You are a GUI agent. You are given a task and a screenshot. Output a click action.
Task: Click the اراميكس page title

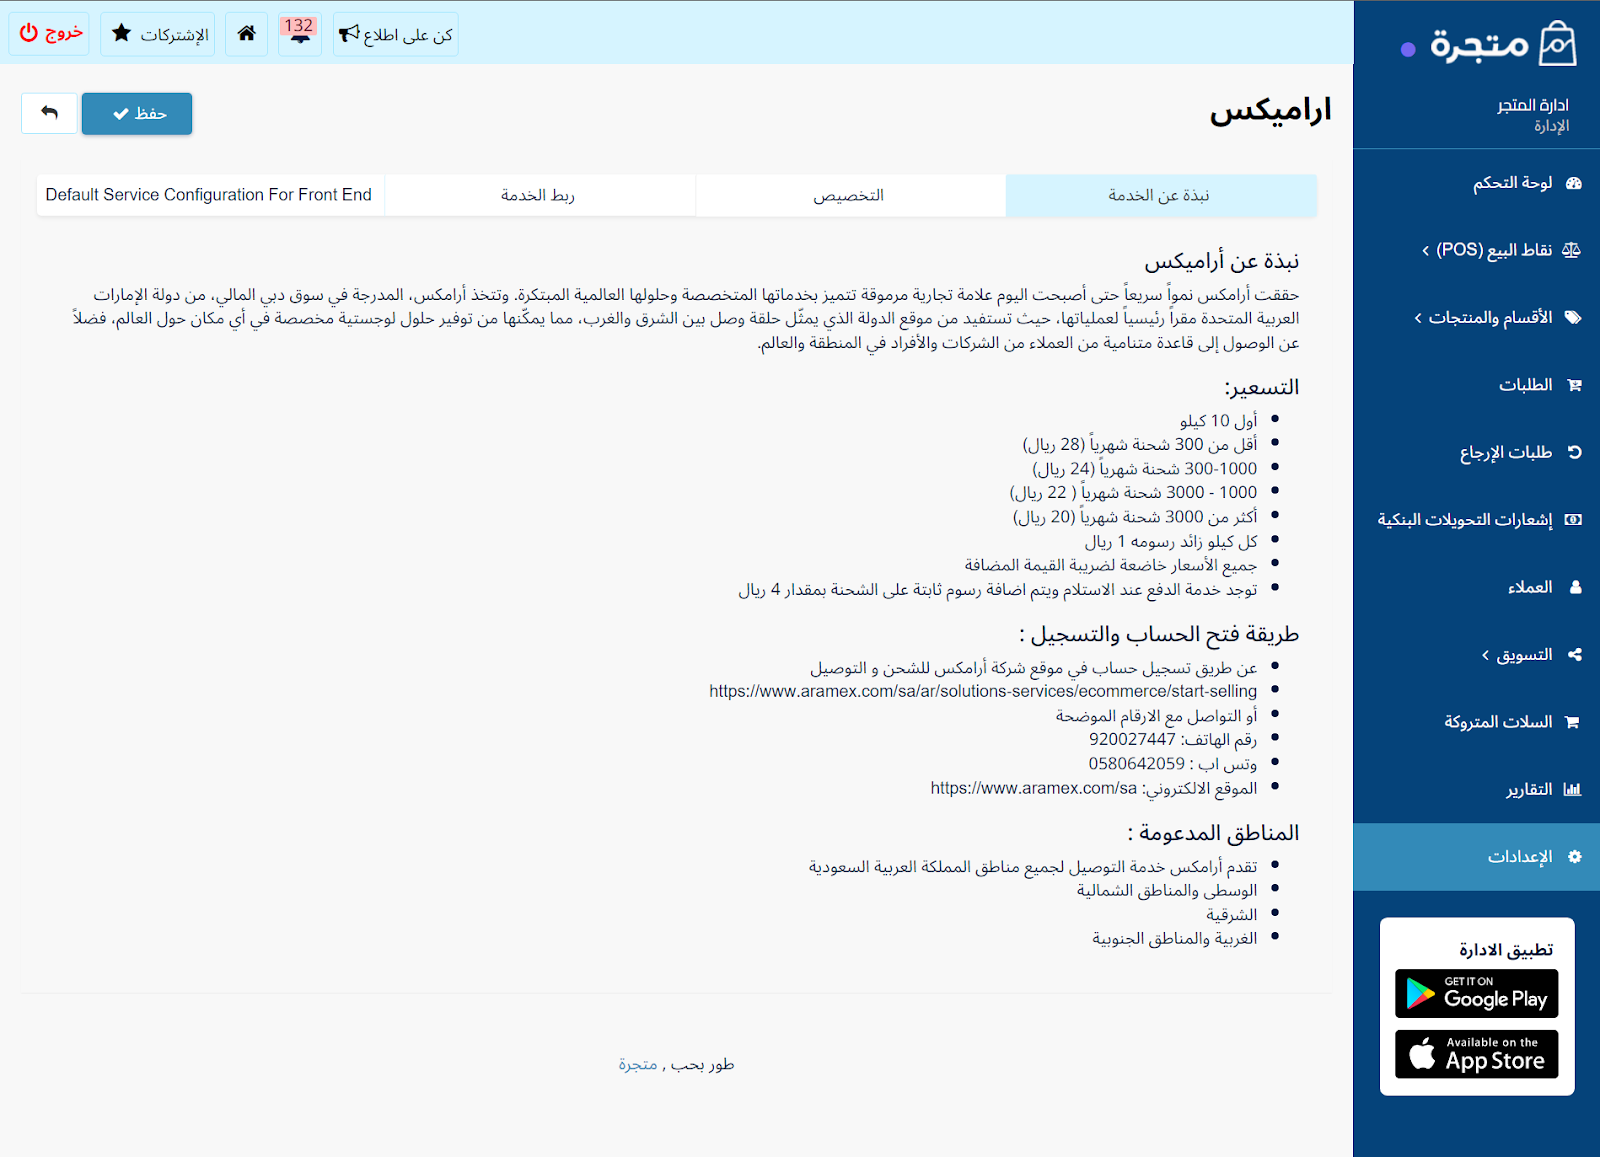[x=1271, y=110]
